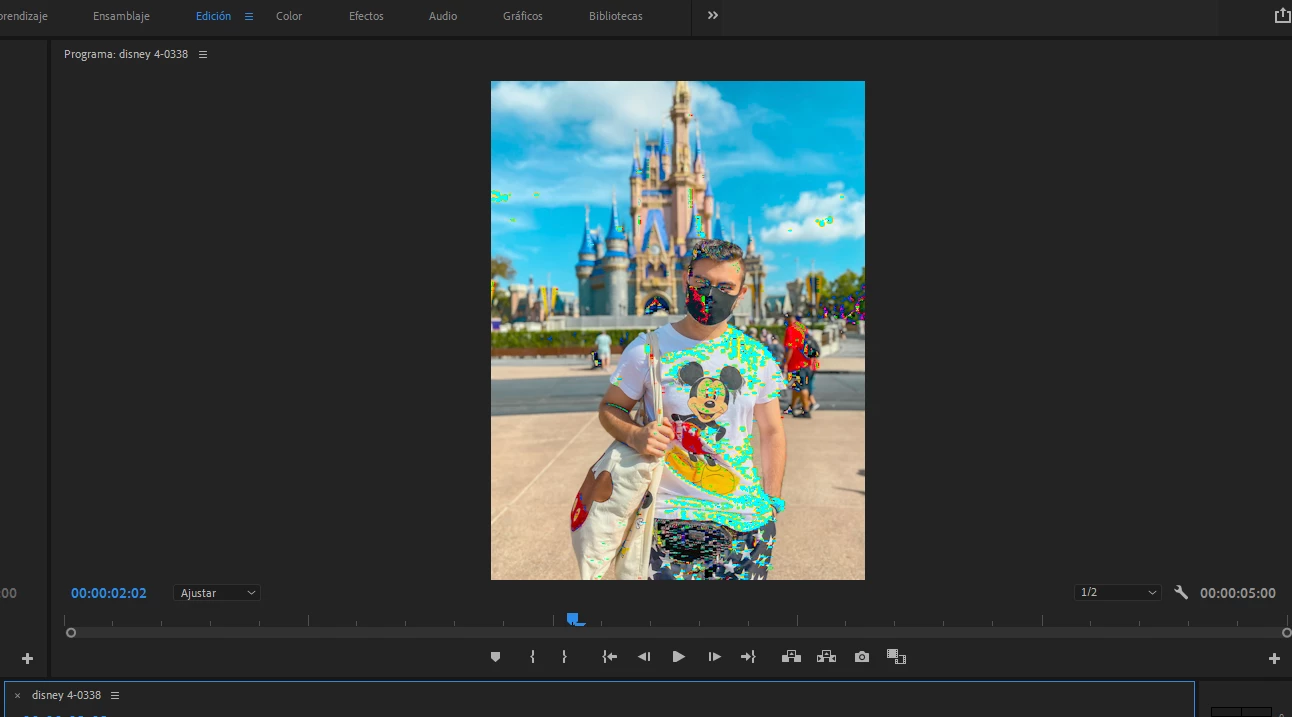Step forward one frame
1292x717 pixels.
pos(714,657)
